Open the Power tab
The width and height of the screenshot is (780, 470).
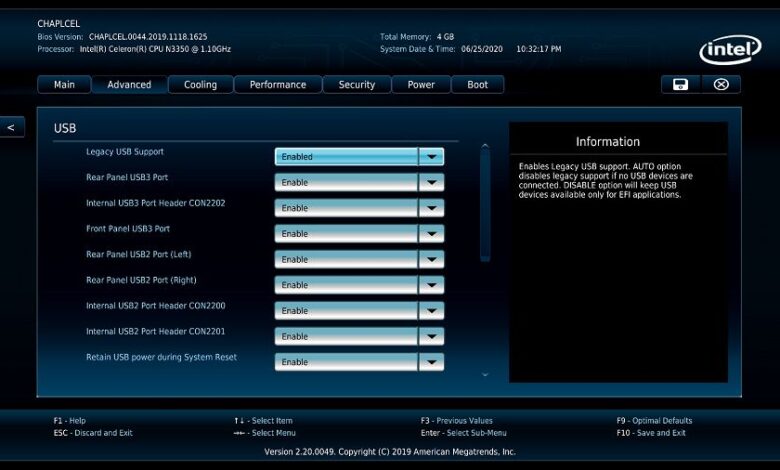click(421, 85)
